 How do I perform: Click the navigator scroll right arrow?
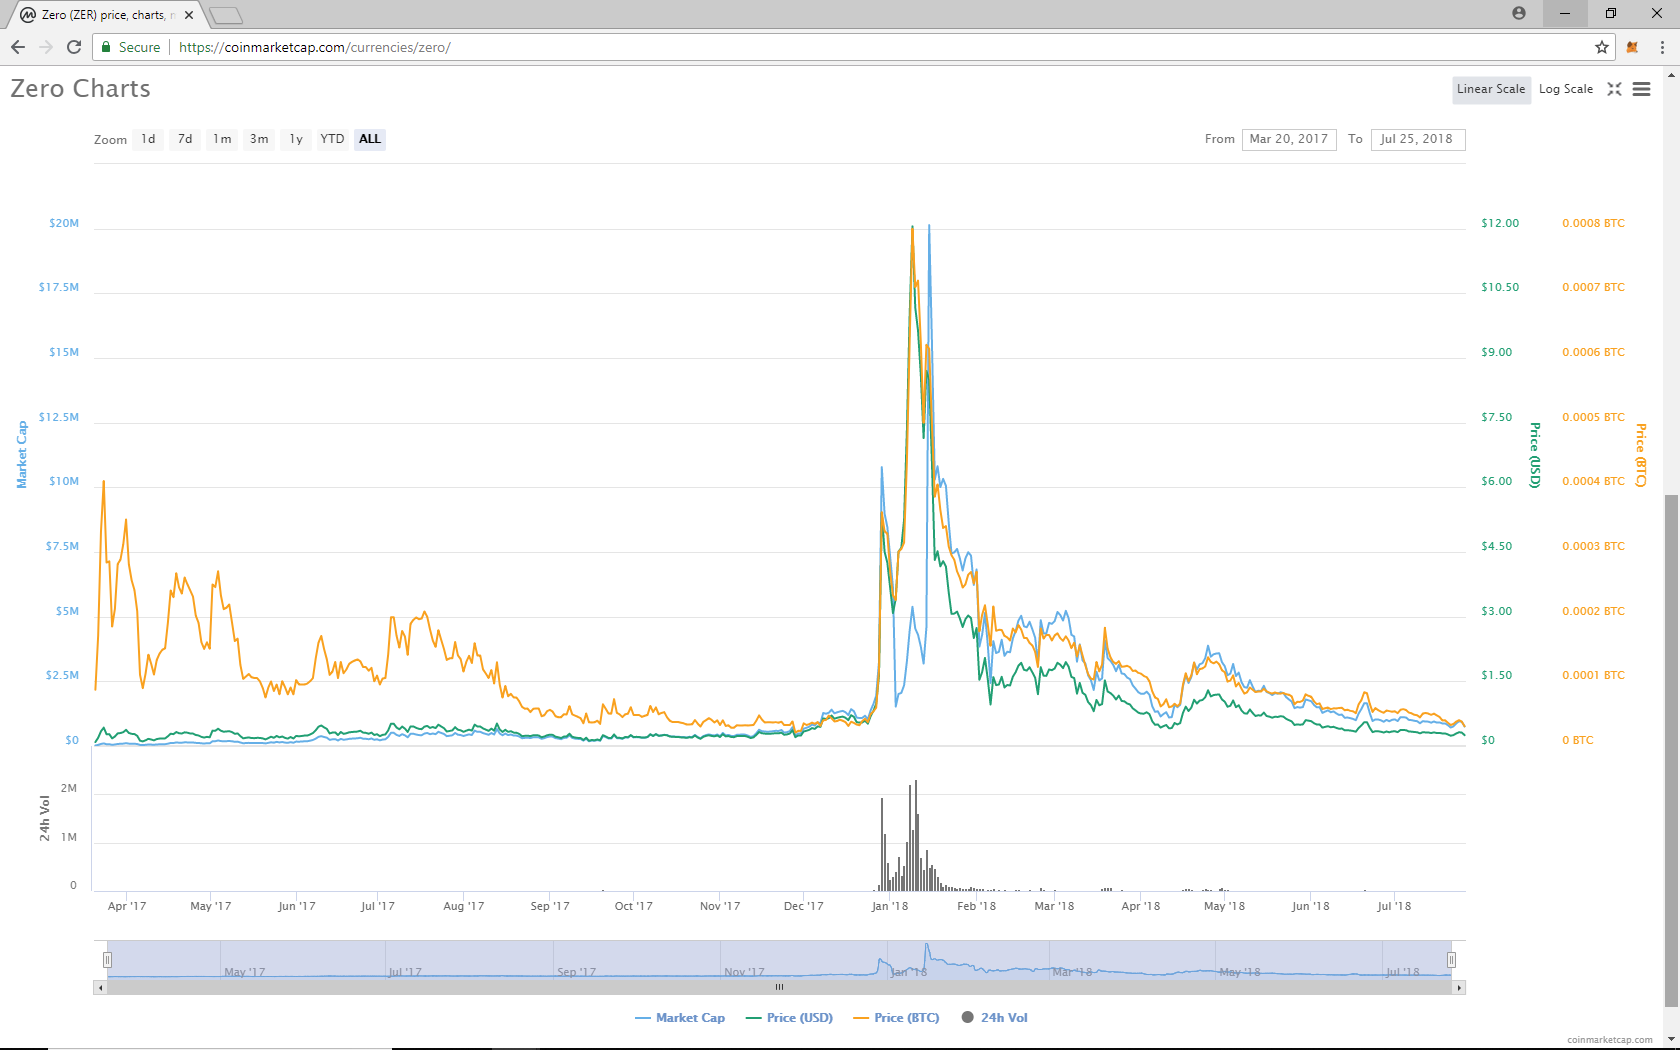pos(1460,987)
